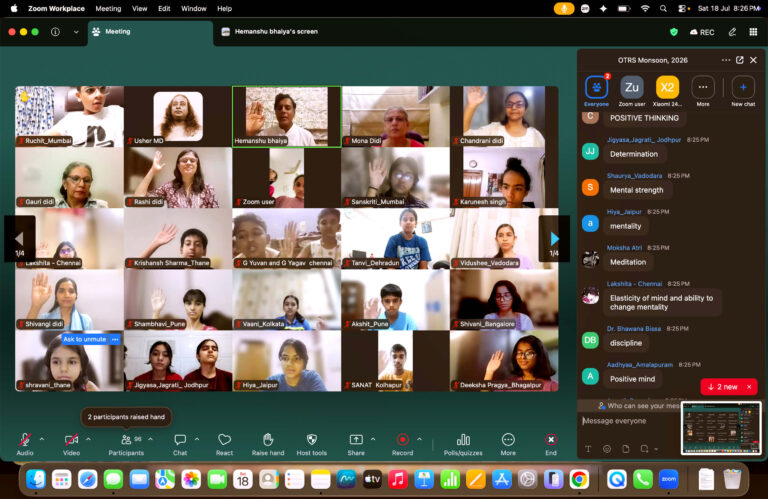Click the green encryption shield icon
Viewport: 768px width, 499px height.
click(674, 32)
